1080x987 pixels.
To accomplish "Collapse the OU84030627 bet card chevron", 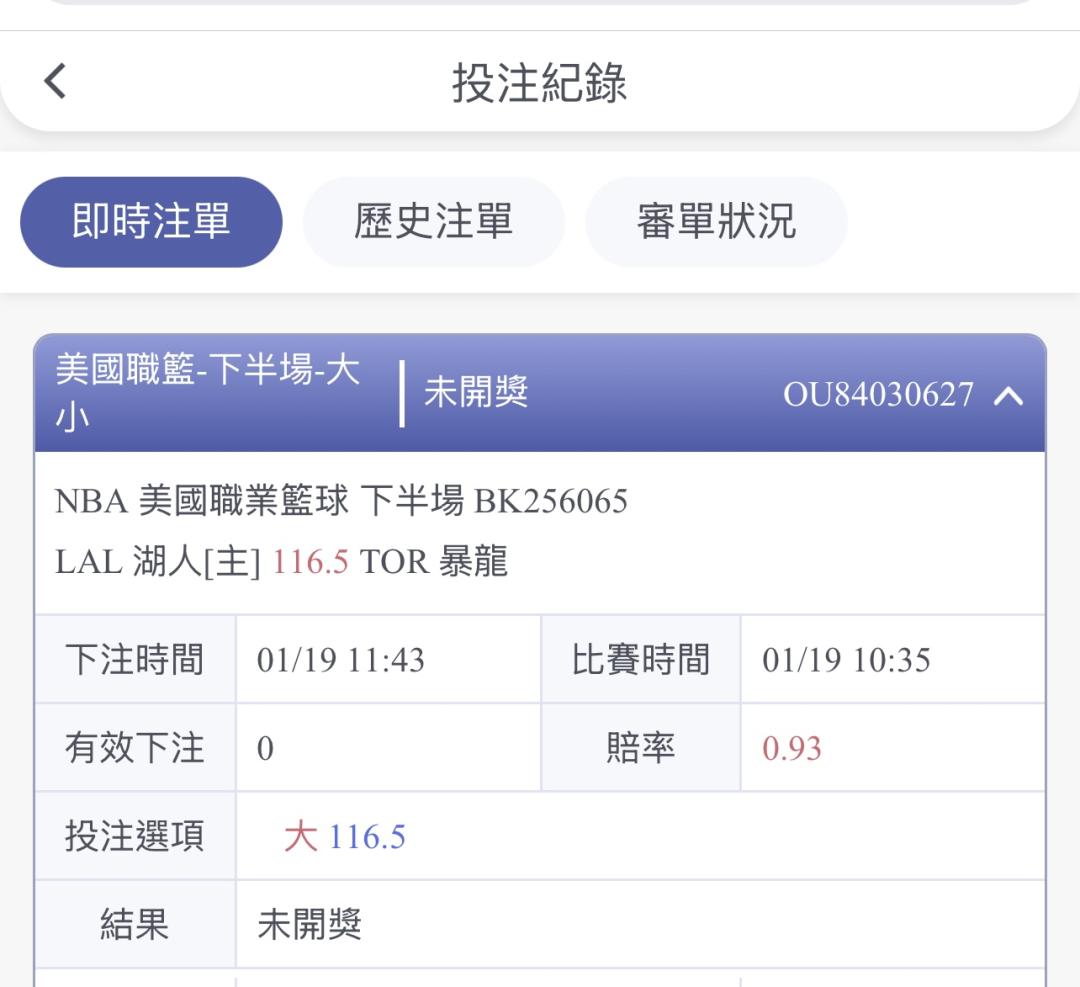I will [1009, 395].
